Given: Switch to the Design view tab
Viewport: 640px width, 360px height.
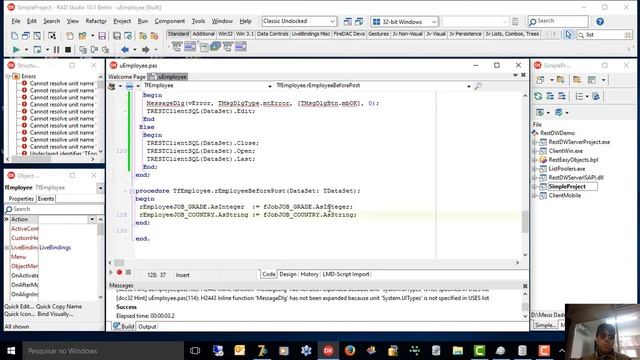Looking at the screenshot, I should [288, 274].
